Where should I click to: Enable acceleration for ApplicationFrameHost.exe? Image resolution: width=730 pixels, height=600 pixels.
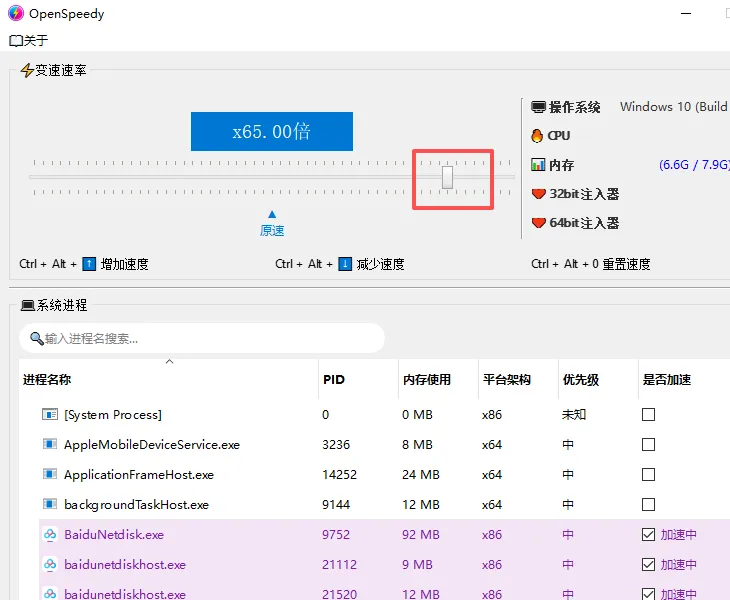click(648, 474)
